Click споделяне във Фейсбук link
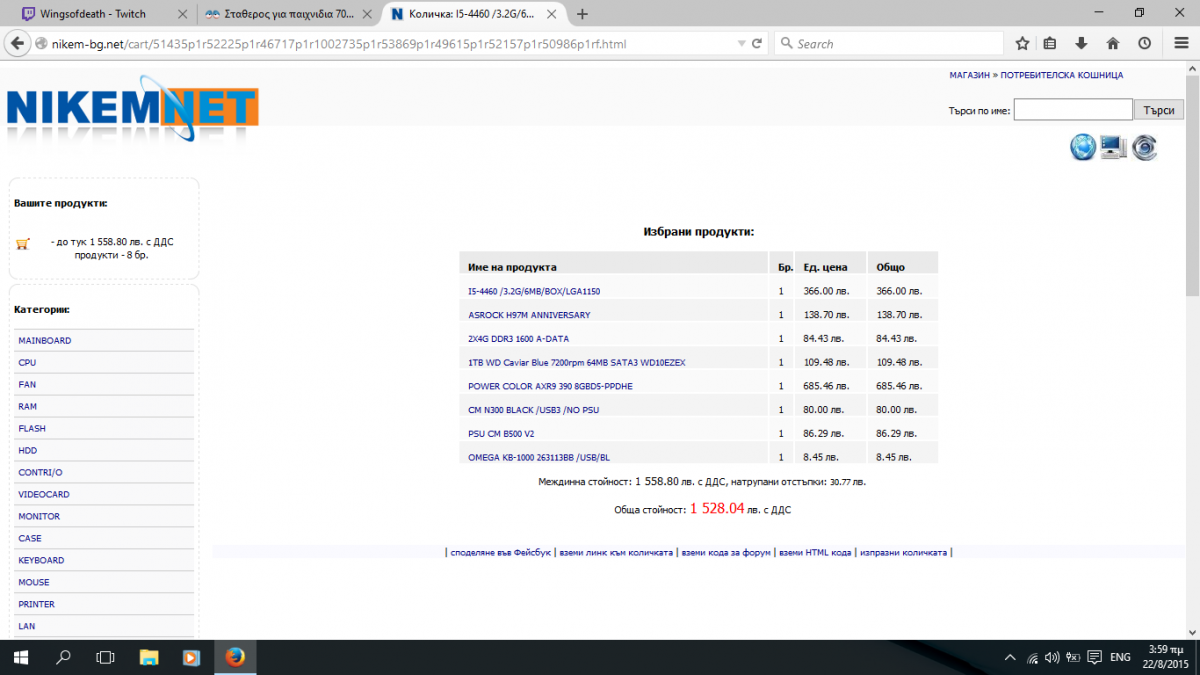The height and width of the screenshot is (675, 1200). coord(500,552)
